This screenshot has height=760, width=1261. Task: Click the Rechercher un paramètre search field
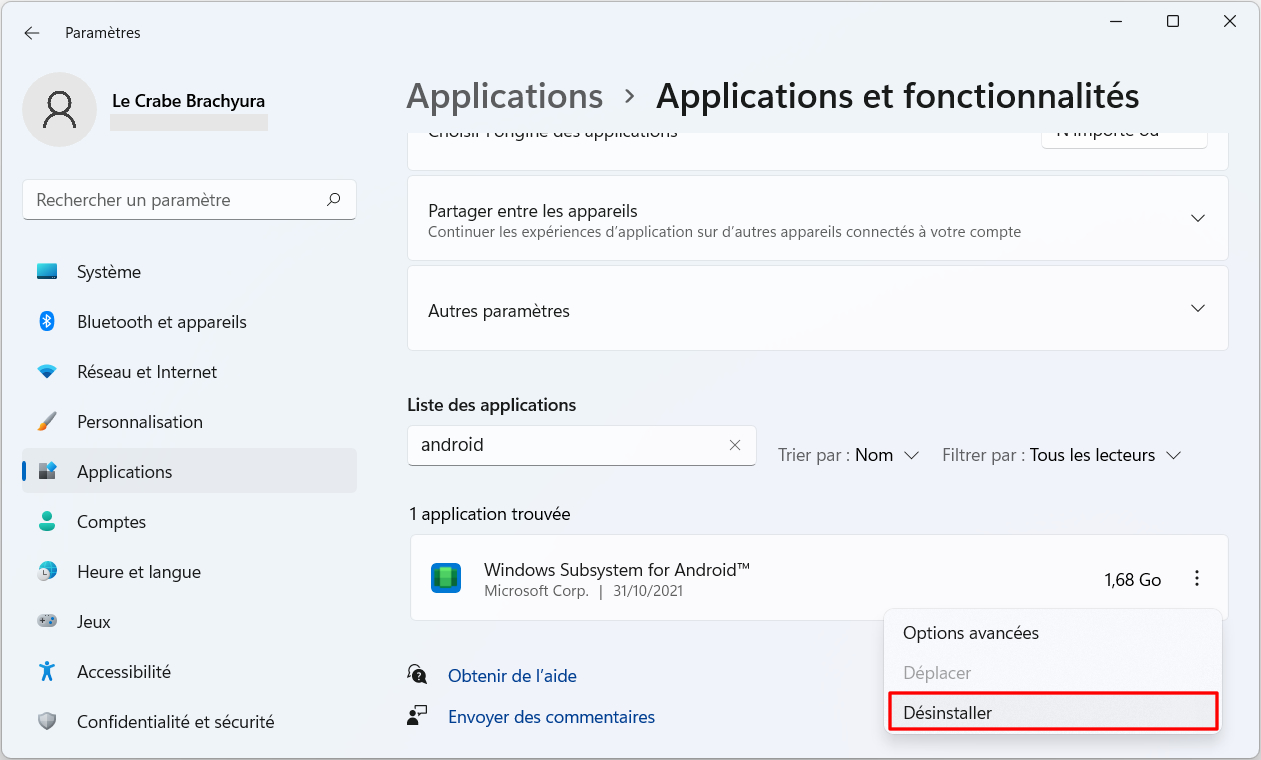(x=189, y=200)
